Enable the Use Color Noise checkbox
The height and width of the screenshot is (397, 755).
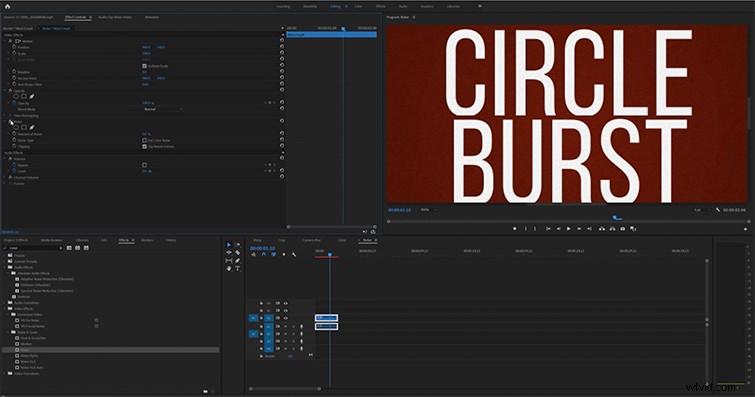[x=144, y=140]
